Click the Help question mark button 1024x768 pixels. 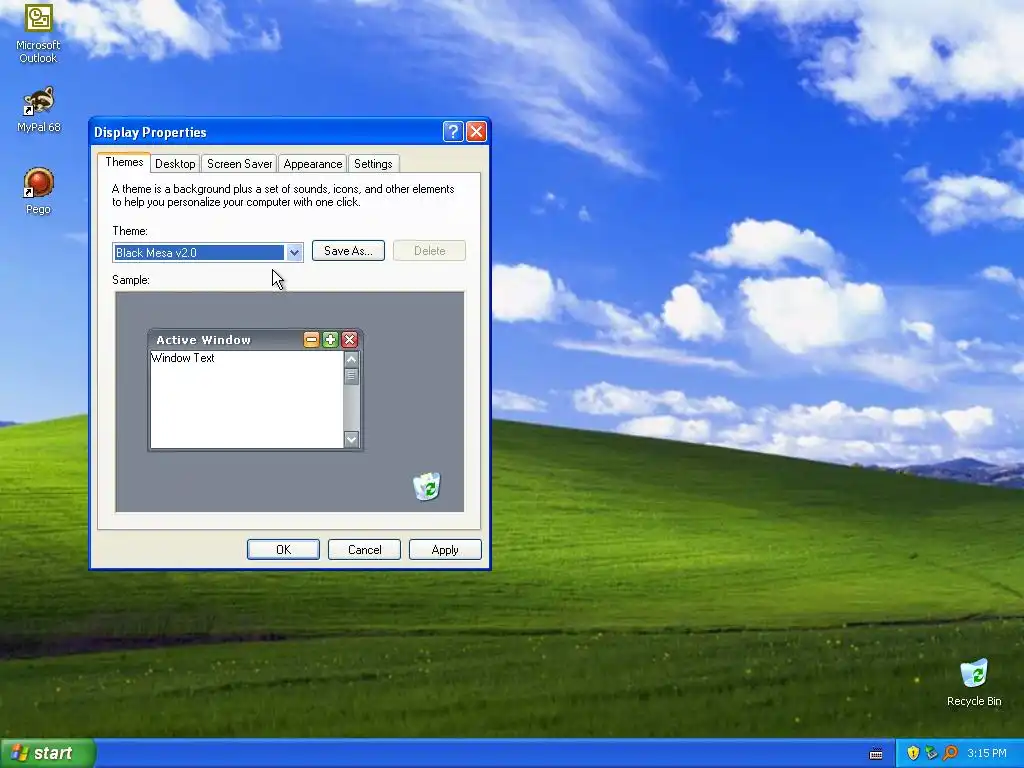pyautogui.click(x=453, y=132)
